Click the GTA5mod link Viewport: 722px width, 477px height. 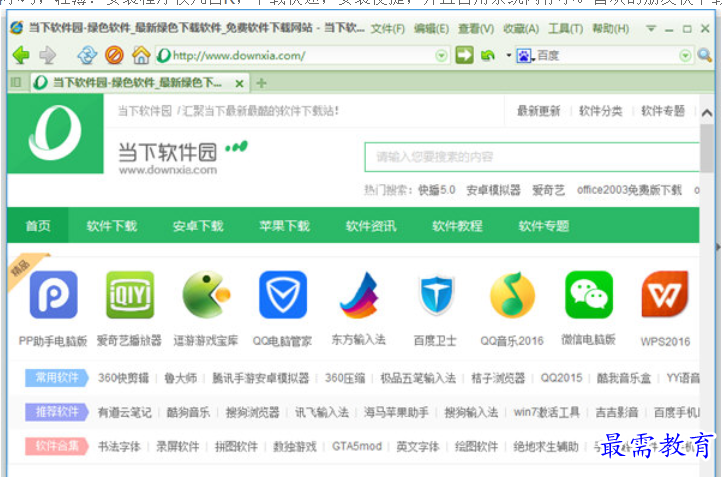pyautogui.click(x=357, y=446)
